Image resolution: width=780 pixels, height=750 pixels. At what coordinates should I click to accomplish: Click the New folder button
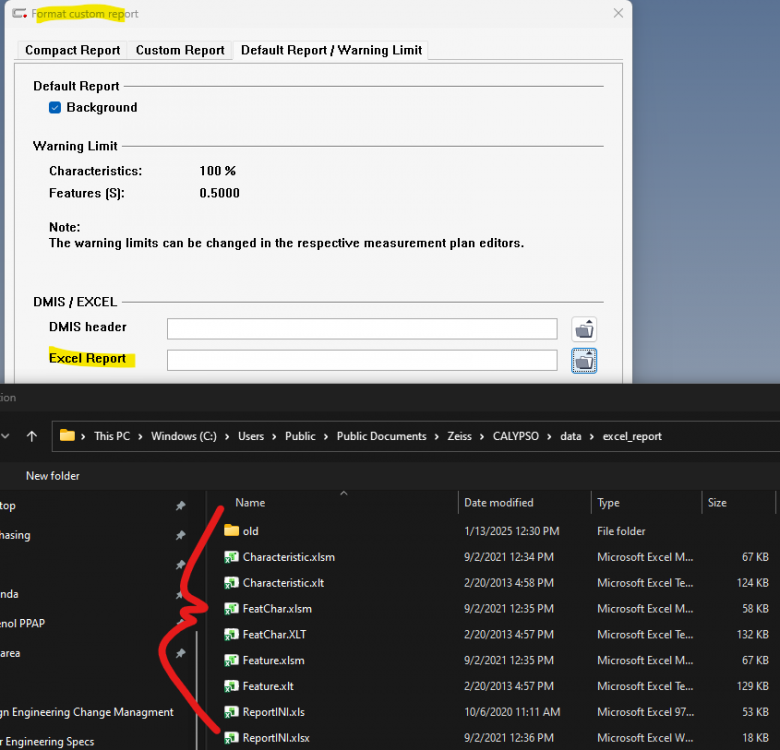53,476
